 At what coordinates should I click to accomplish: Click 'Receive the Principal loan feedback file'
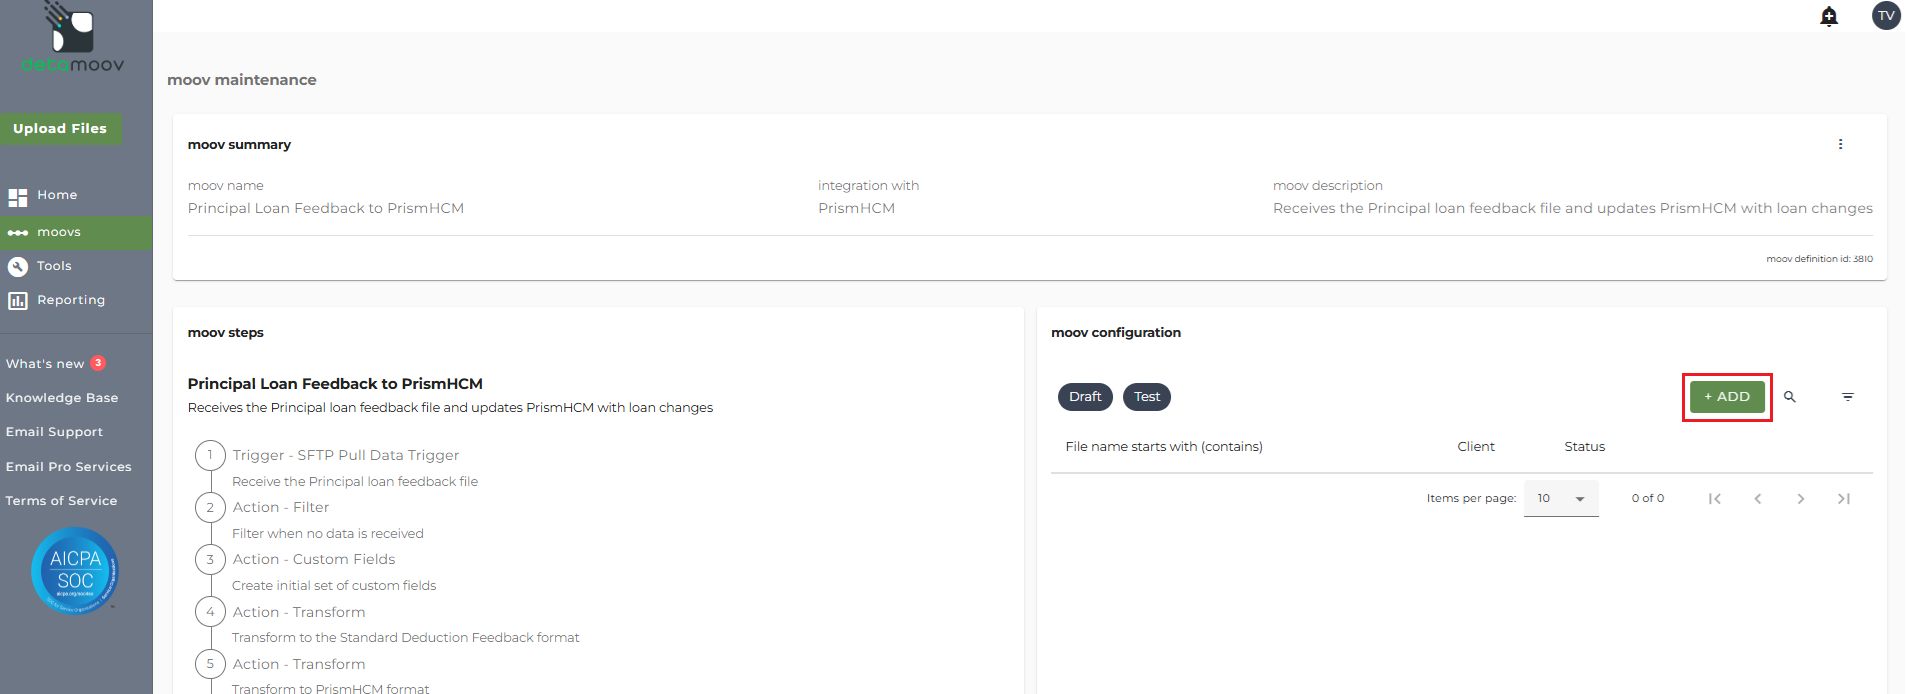pos(355,482)
